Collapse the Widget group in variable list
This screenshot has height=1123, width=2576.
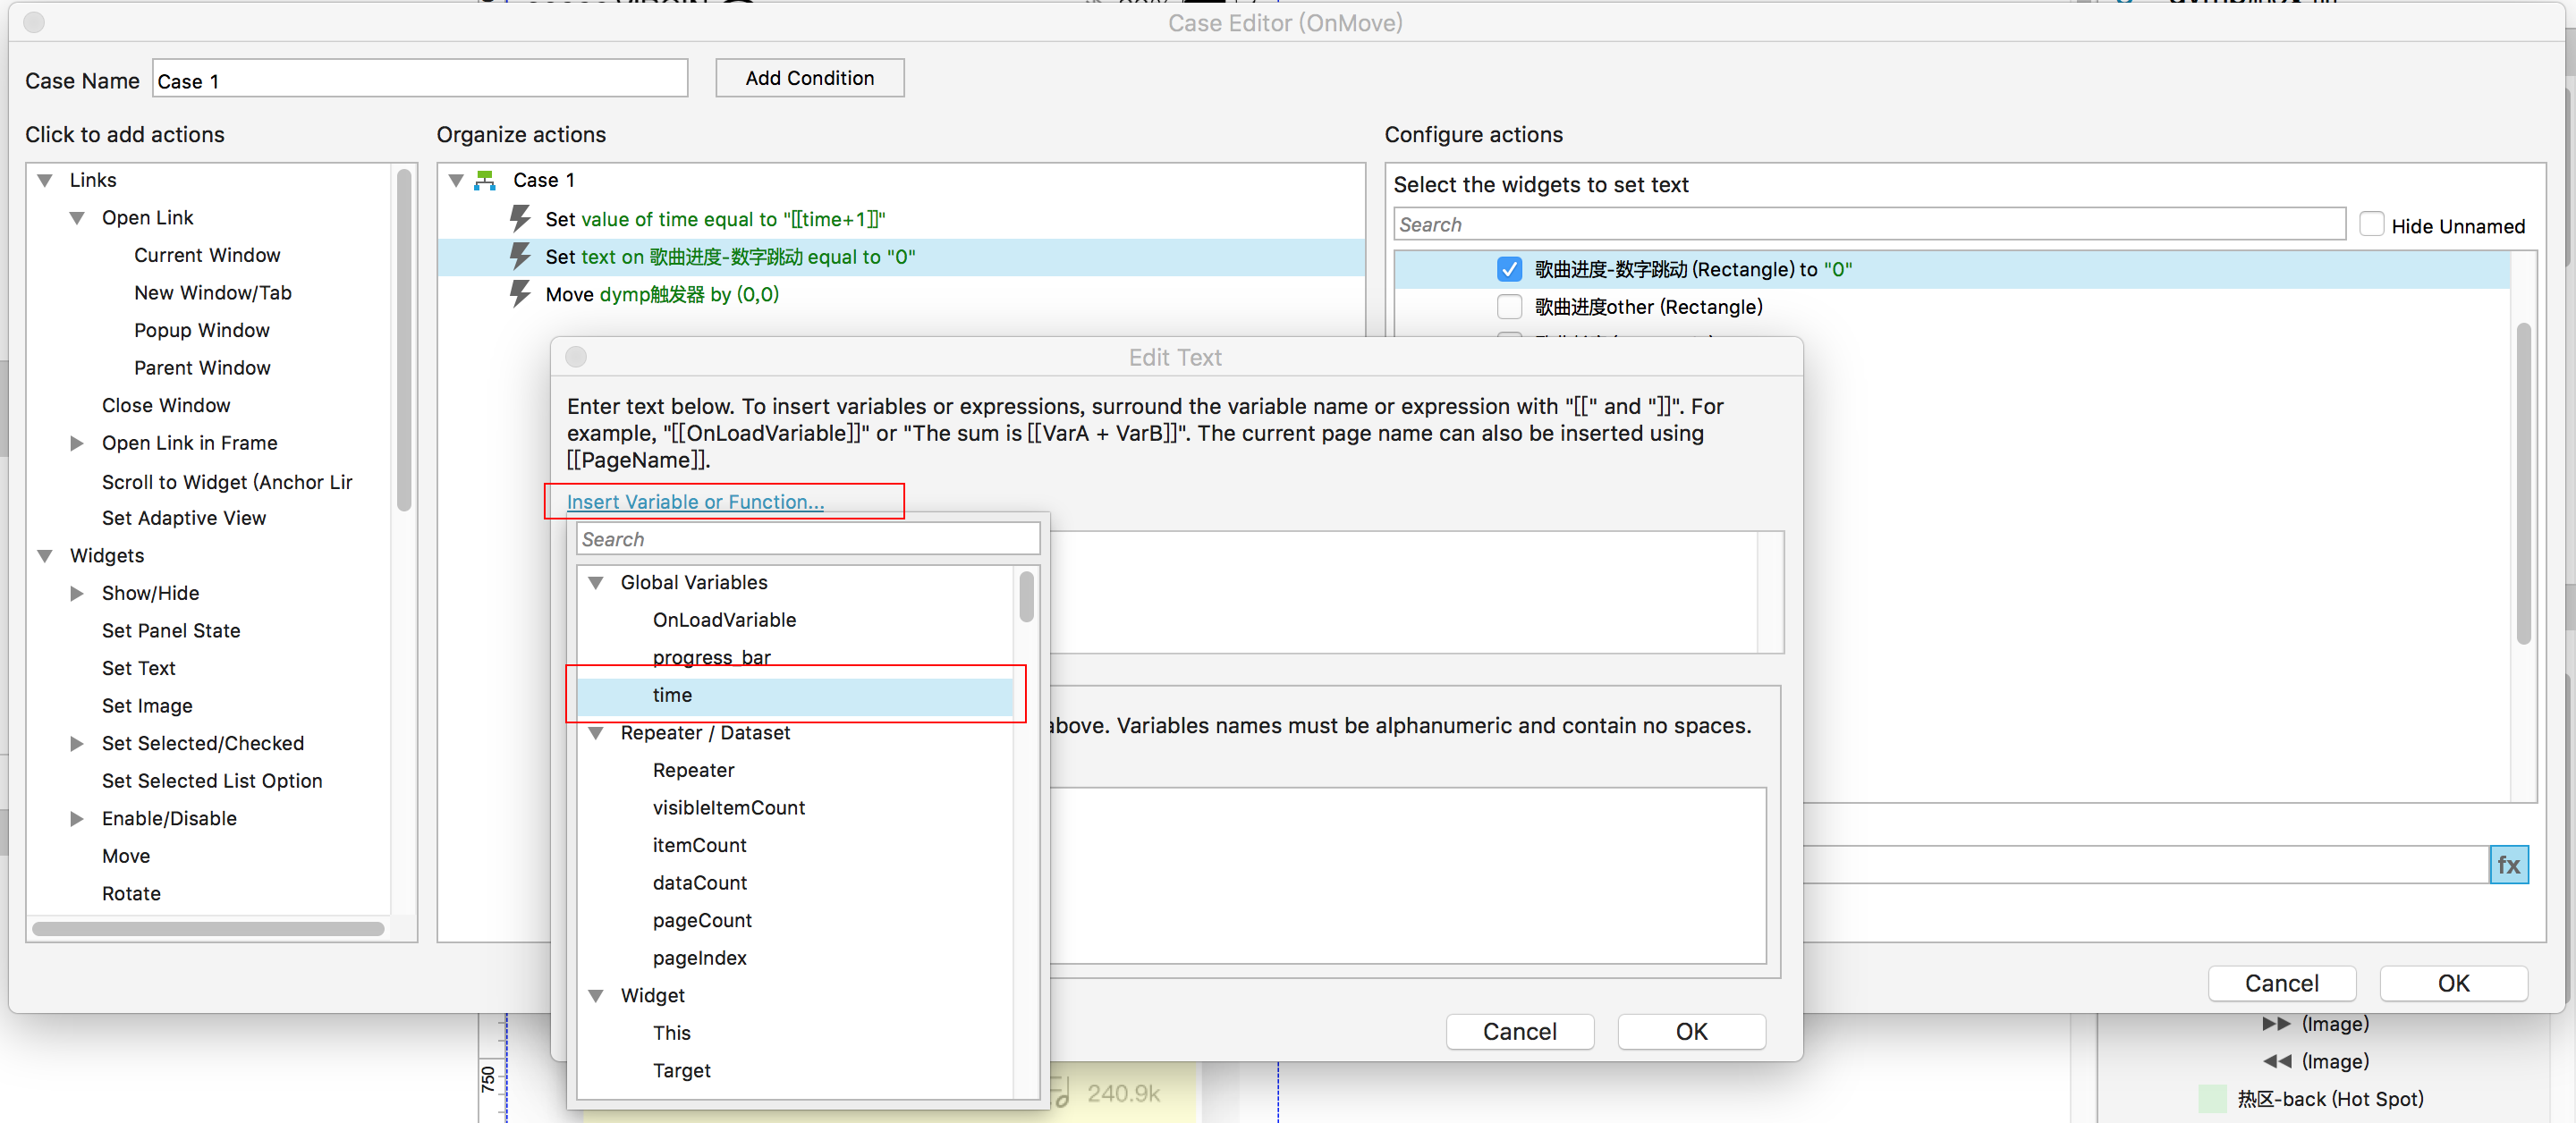[x=596, y=996]
